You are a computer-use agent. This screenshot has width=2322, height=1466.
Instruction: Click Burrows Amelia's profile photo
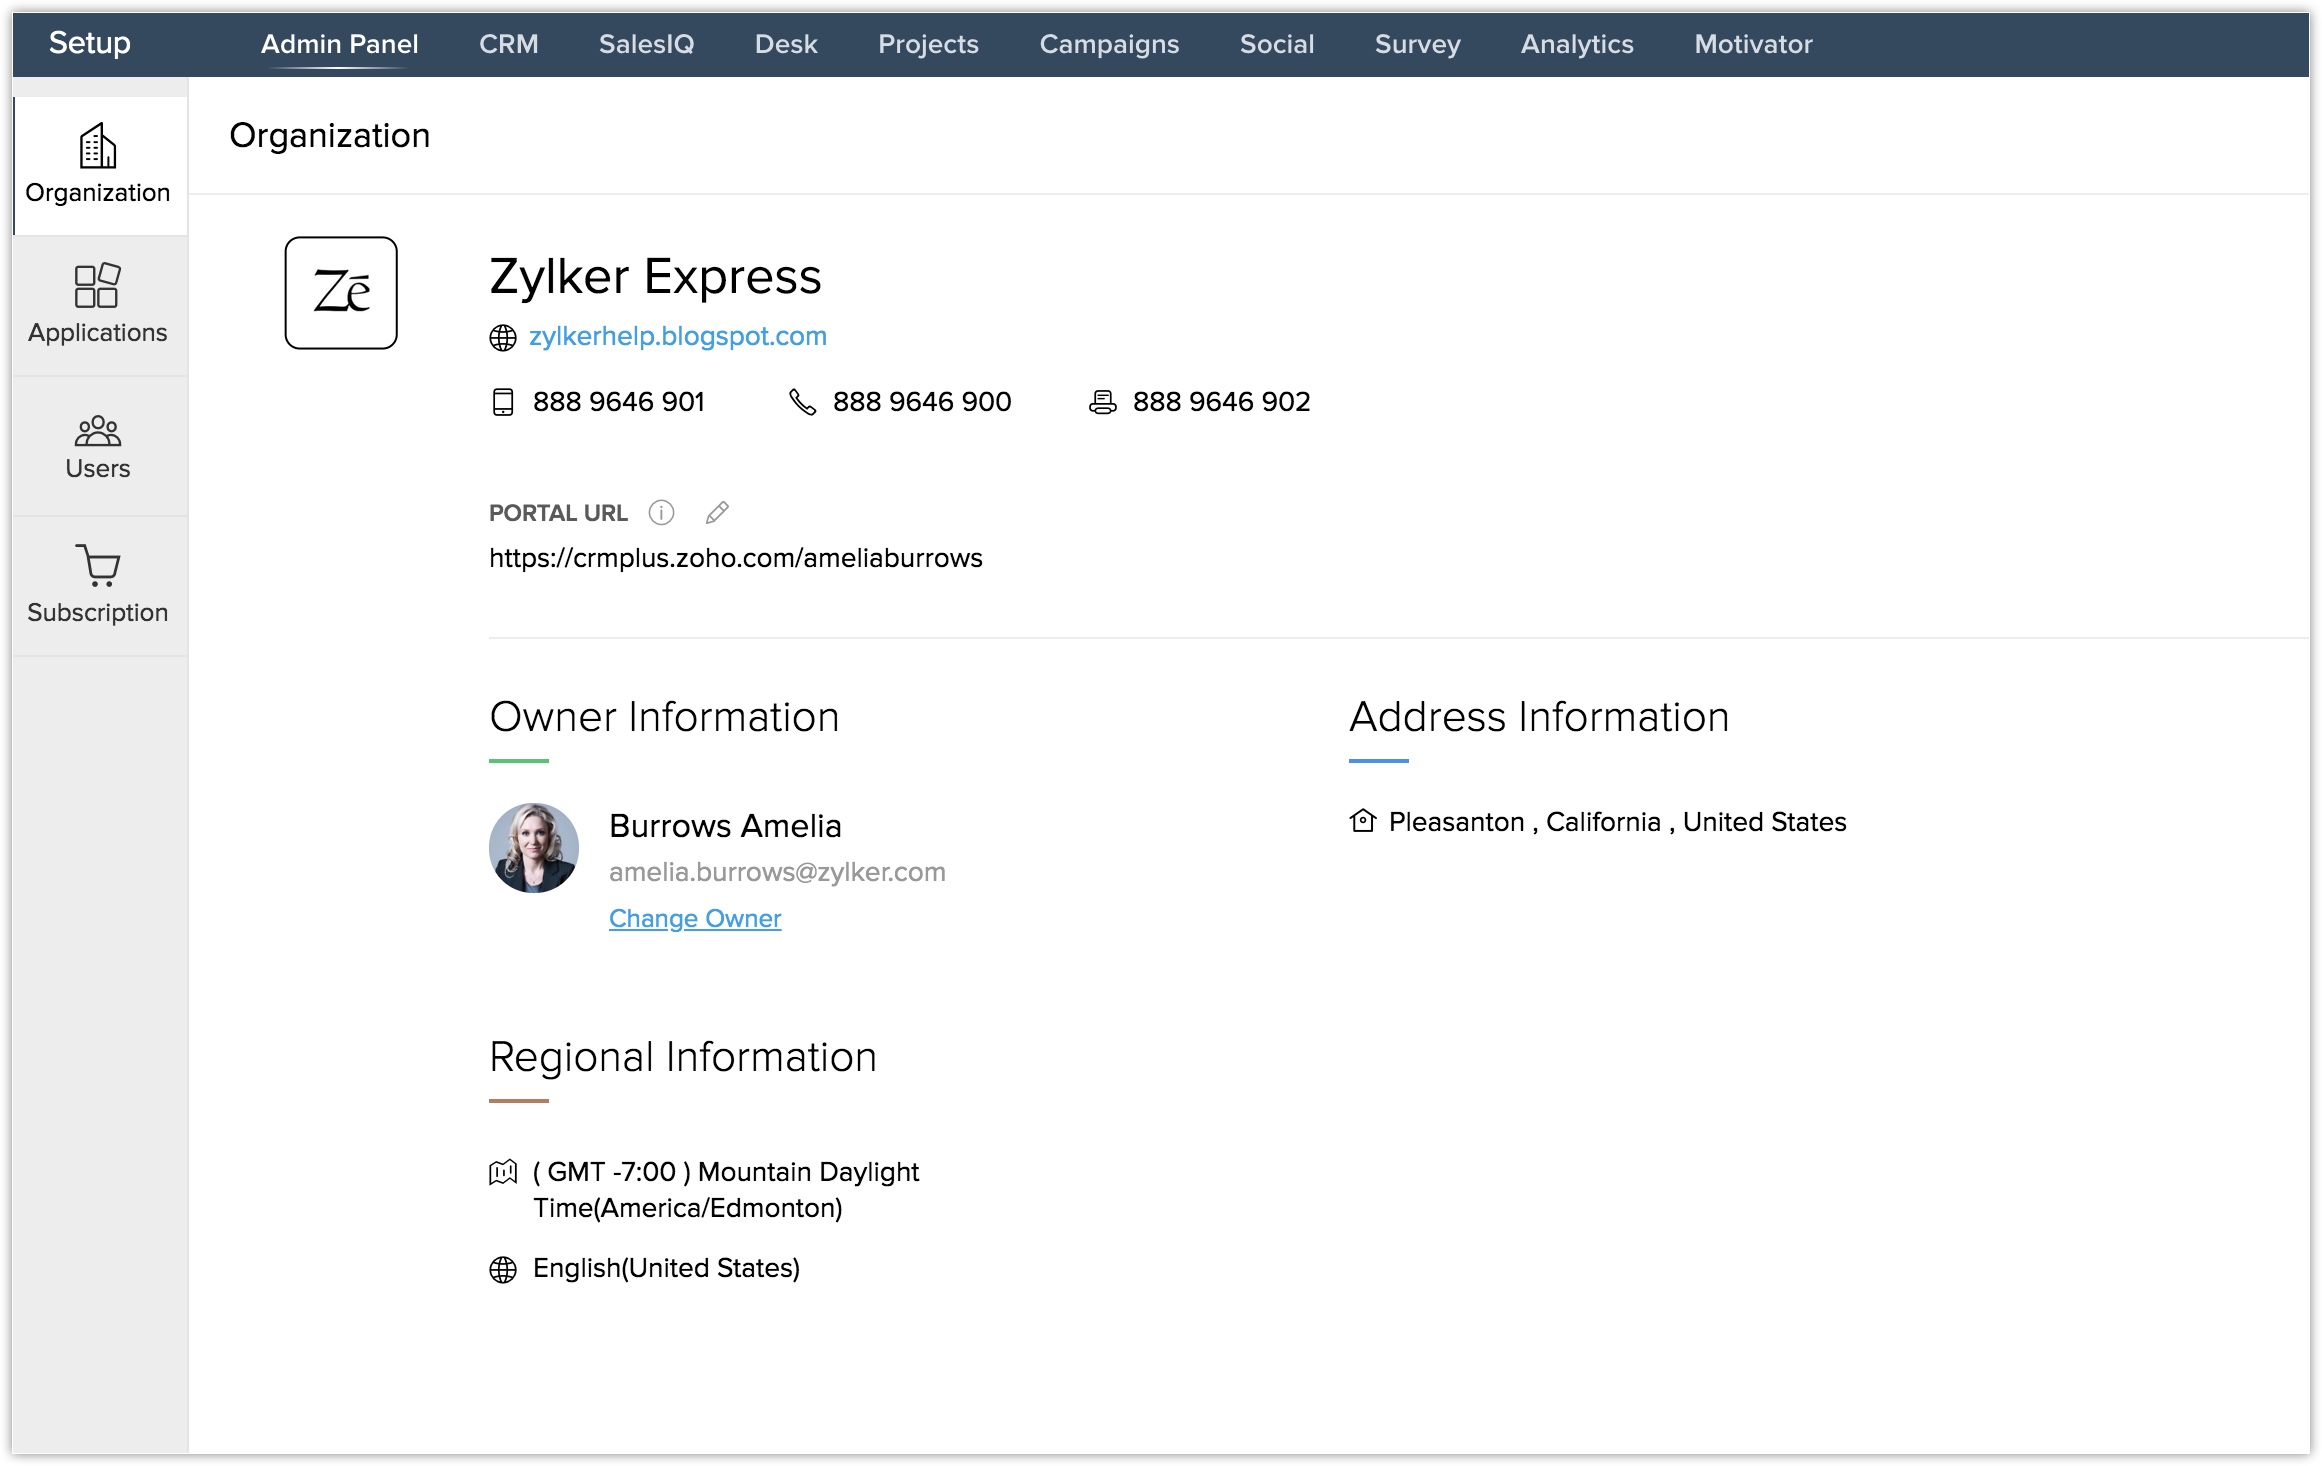pyautogui.click(x=534, y=847)
